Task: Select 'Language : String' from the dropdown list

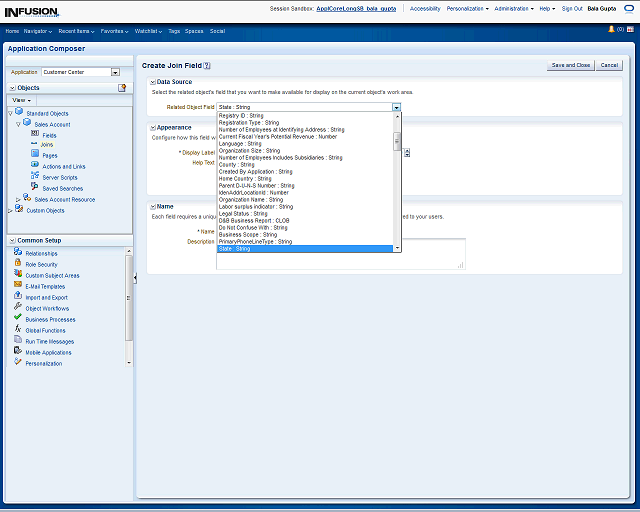Action: pos(240,143)
